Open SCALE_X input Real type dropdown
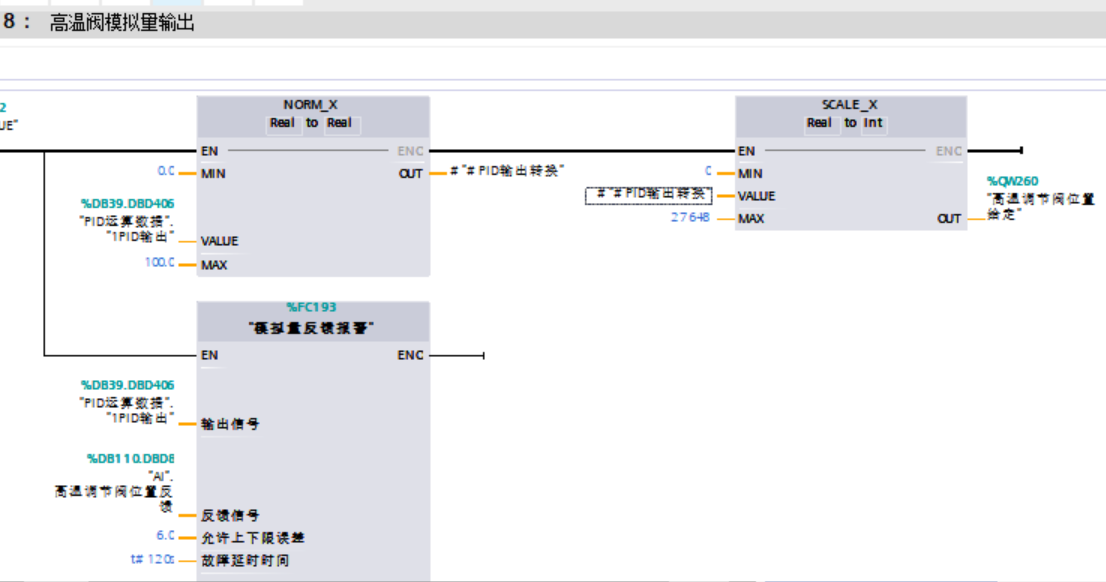 [x=820, y=123]
